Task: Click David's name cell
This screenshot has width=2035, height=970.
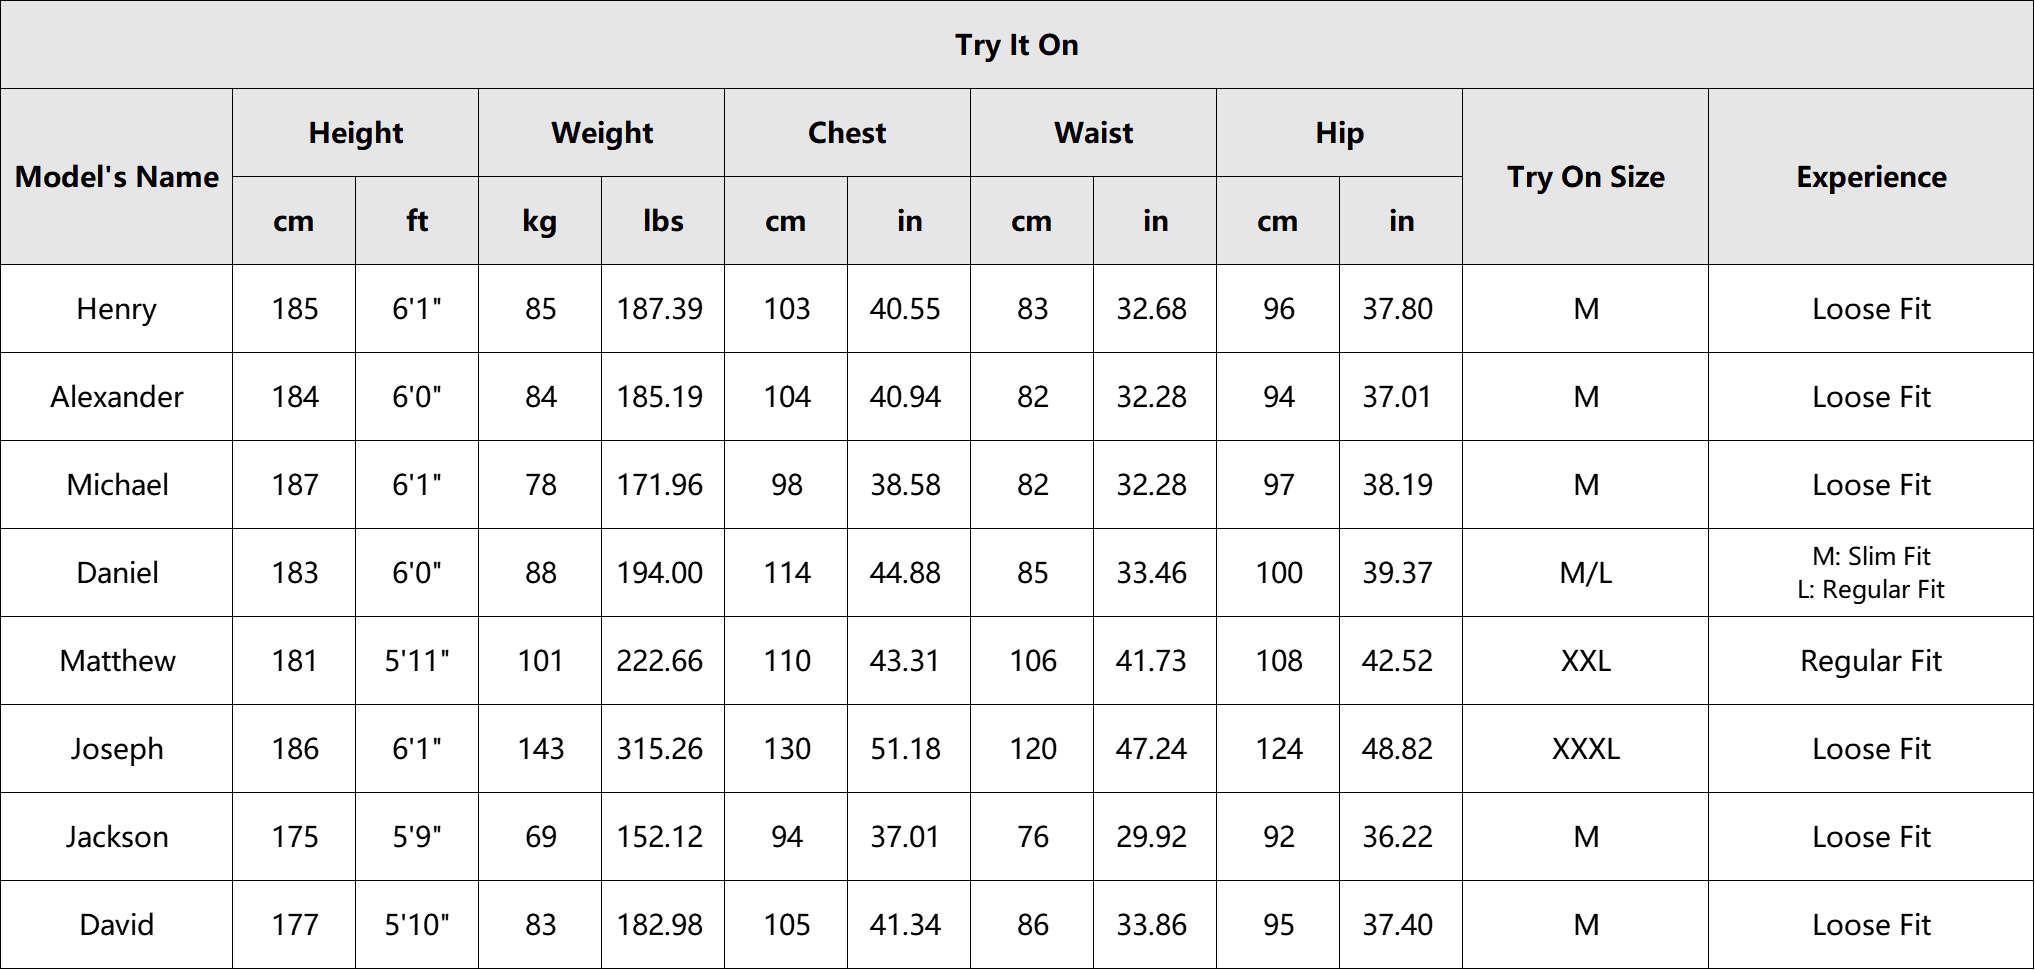Action: pyautogui.click(x=117, y=925)
